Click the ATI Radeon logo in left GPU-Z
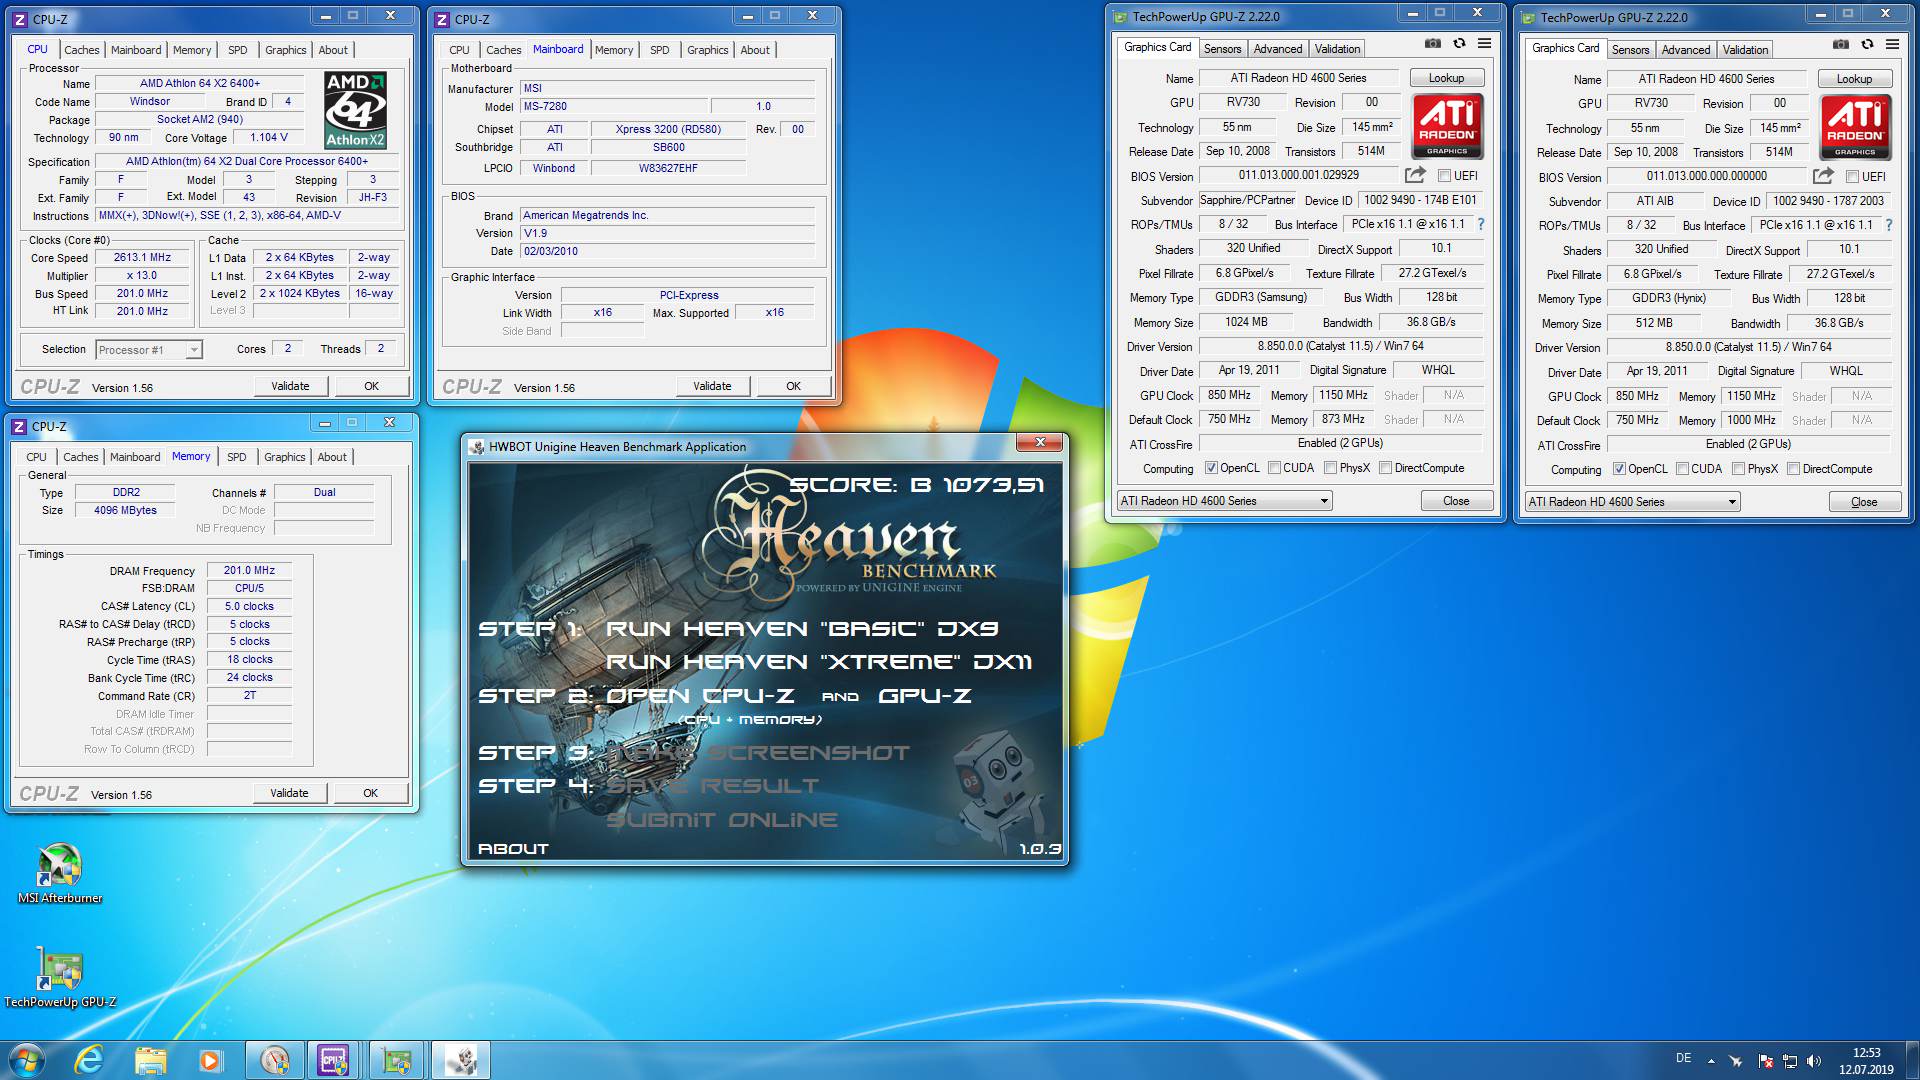The width and height of the screenshot is (1920, 1080). pyautogui.click(x=1447, y=126)
